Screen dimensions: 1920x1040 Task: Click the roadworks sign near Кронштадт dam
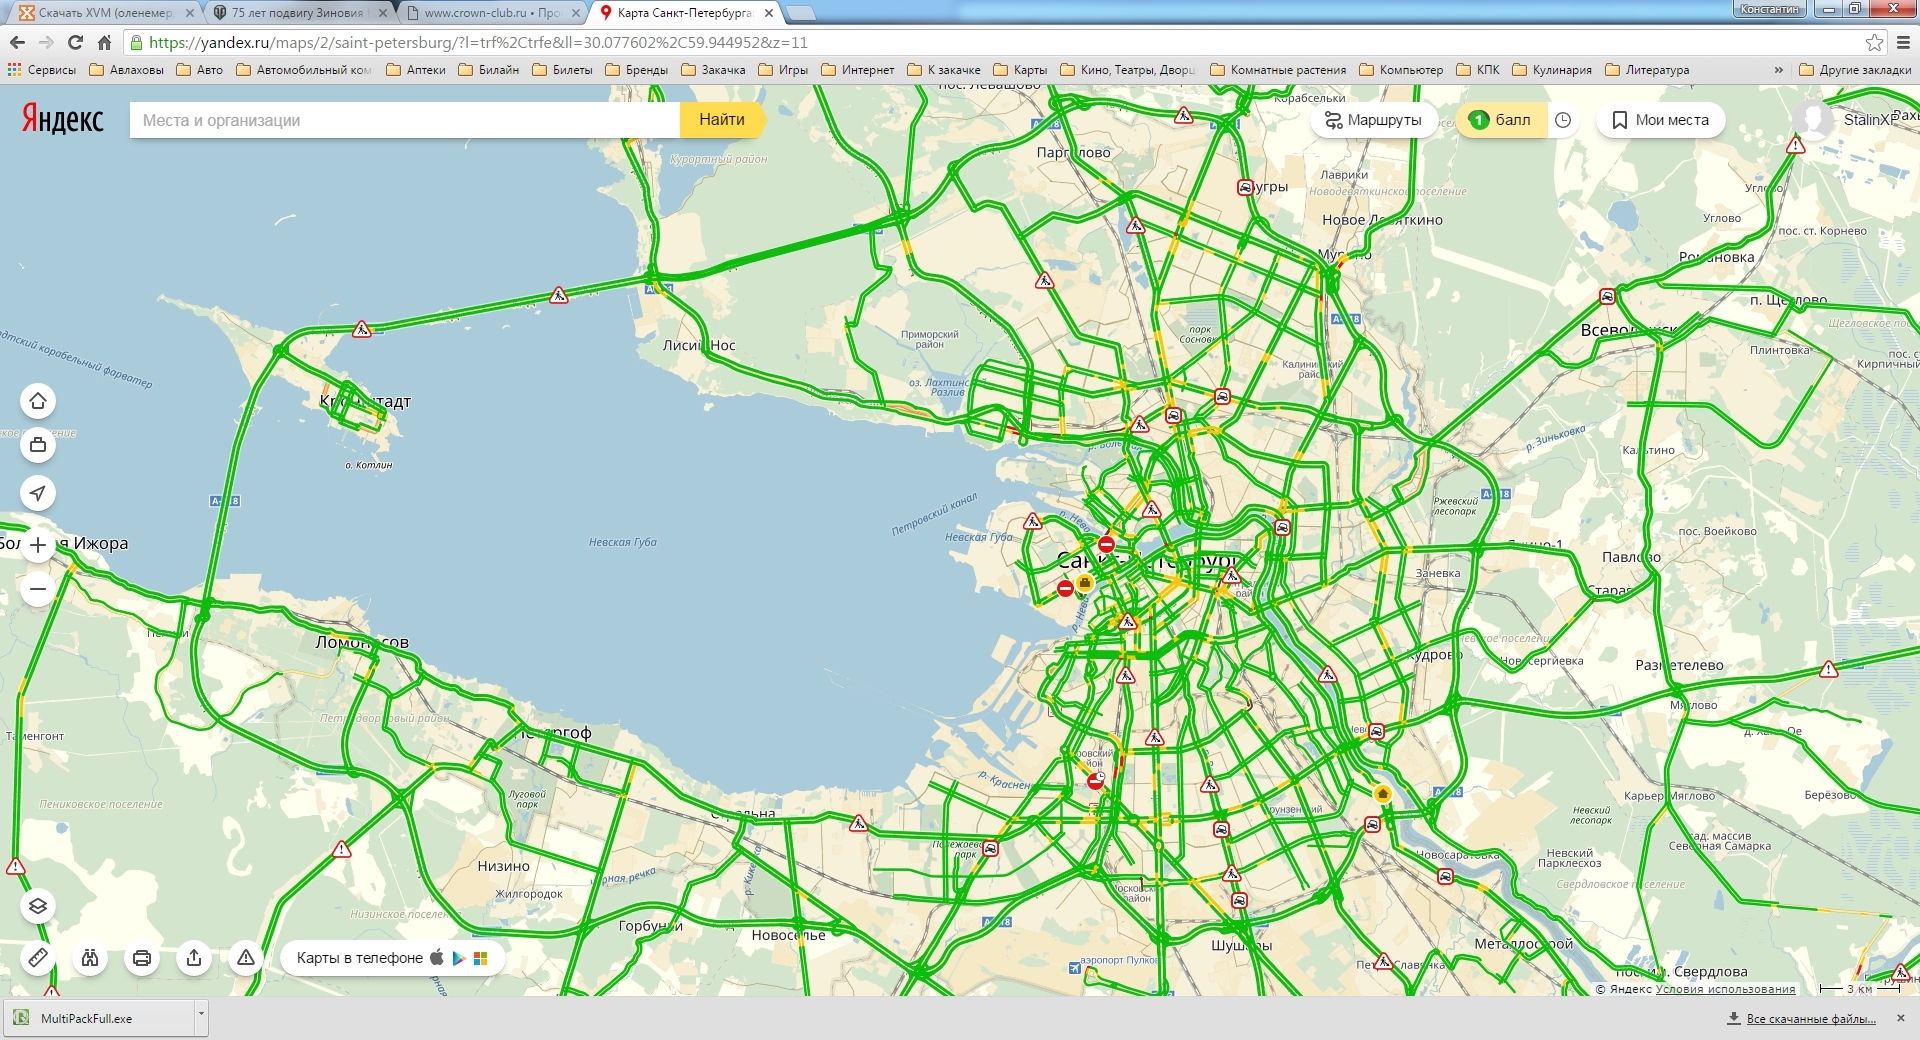pyautogui.click(x=362, y=329)
